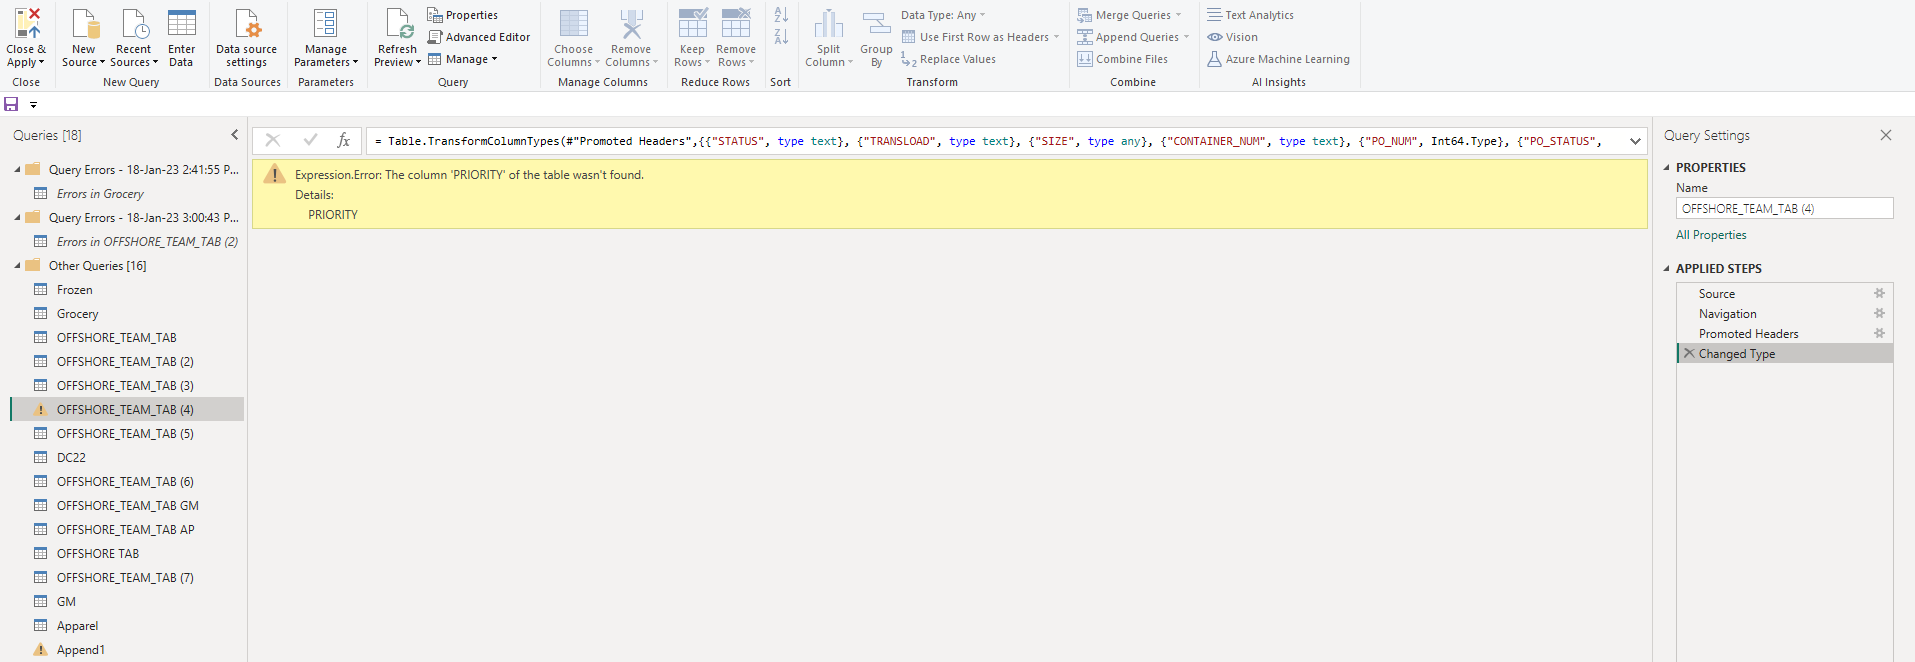Click Azure Machine Learning
Screen dimensions: 1915x662
click(1278, 59)
